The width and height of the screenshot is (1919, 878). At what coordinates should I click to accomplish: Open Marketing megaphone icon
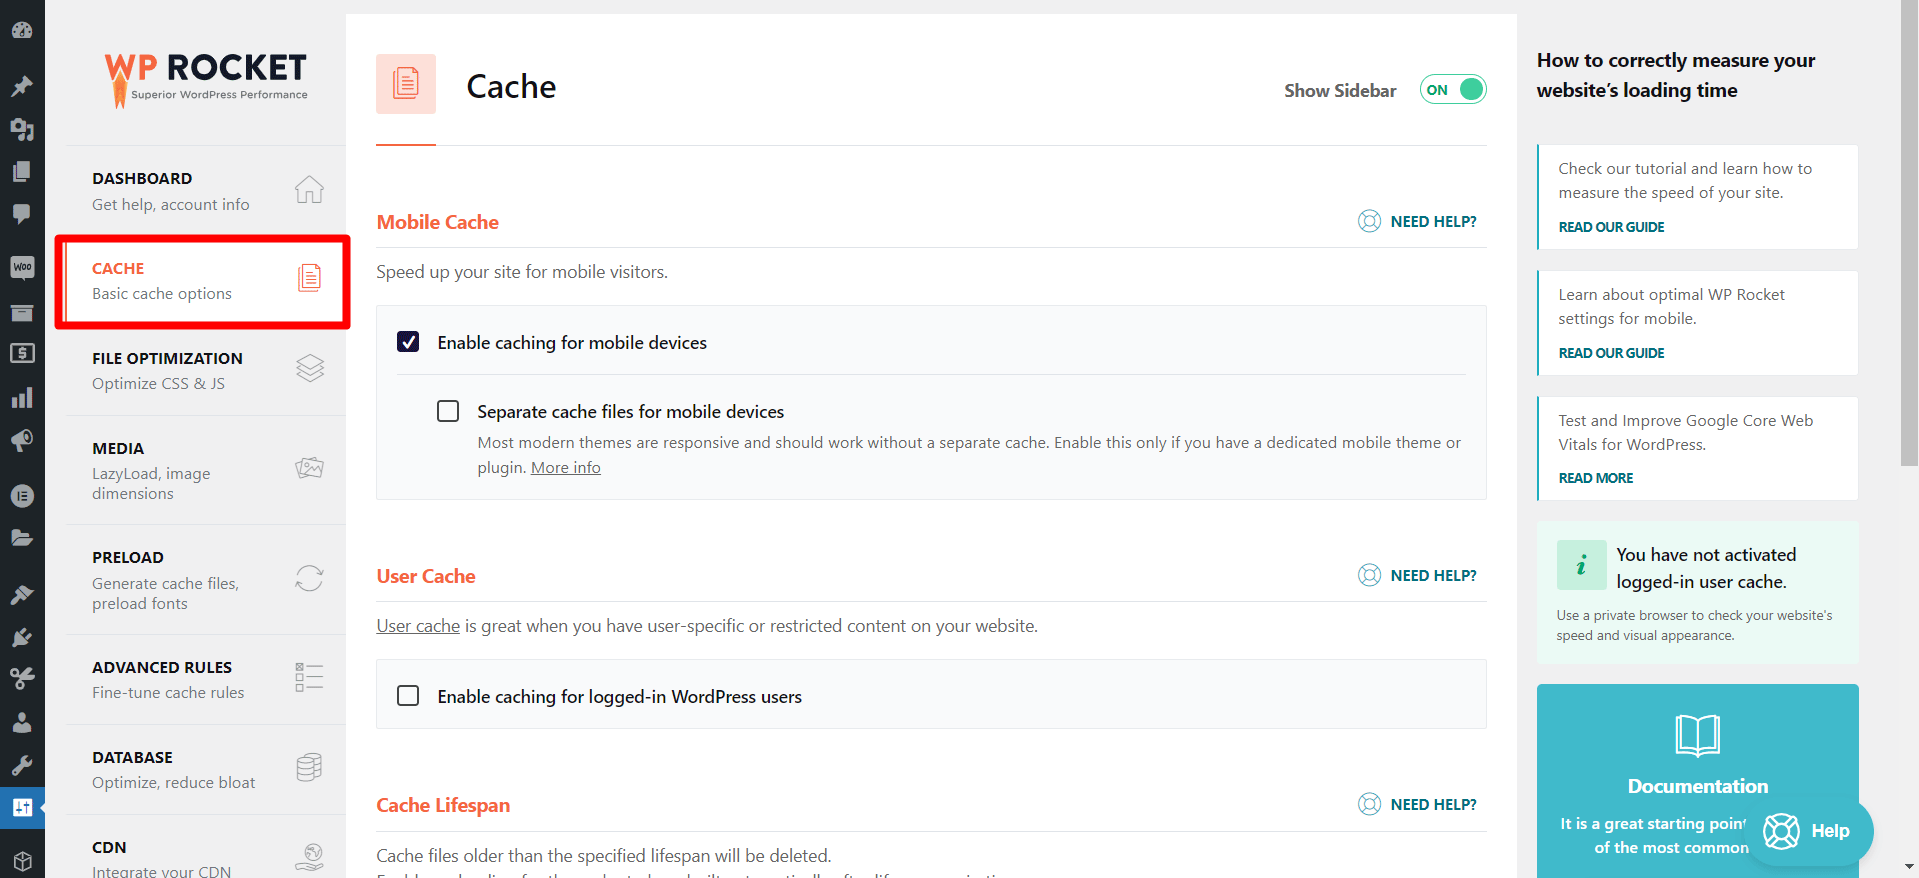pyautogui.click(x=22, y=441)
